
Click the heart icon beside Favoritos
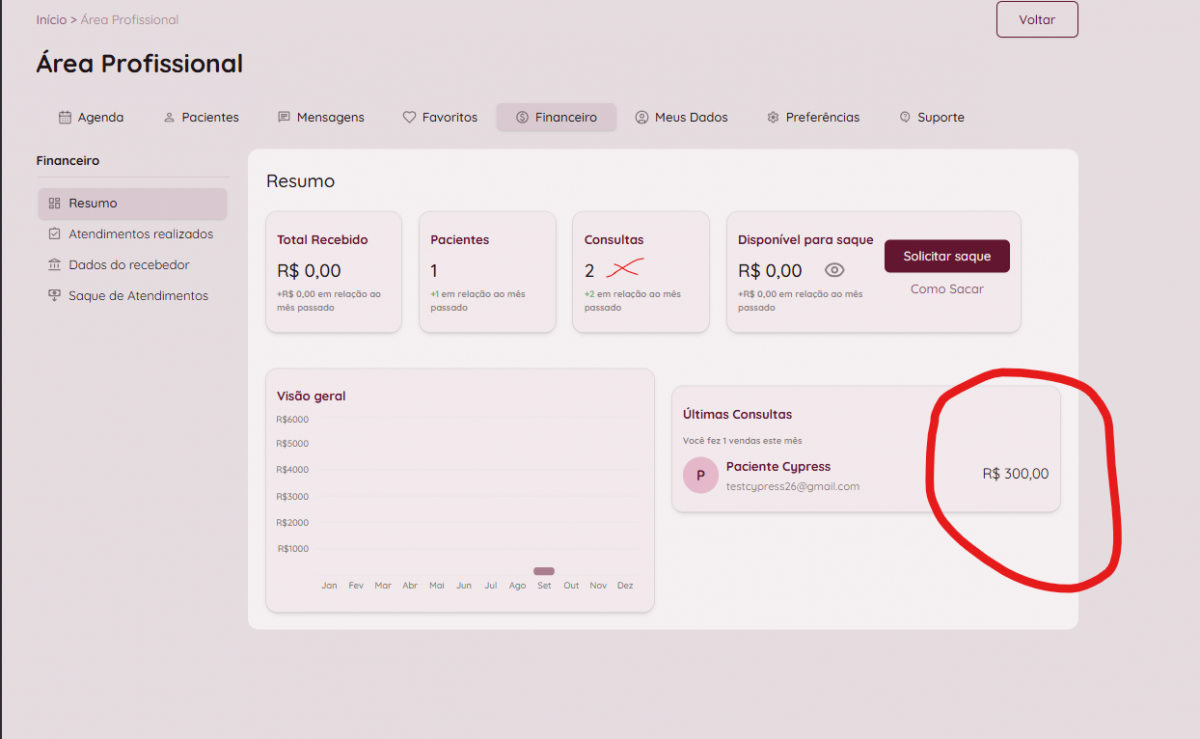tap(409, 118)
